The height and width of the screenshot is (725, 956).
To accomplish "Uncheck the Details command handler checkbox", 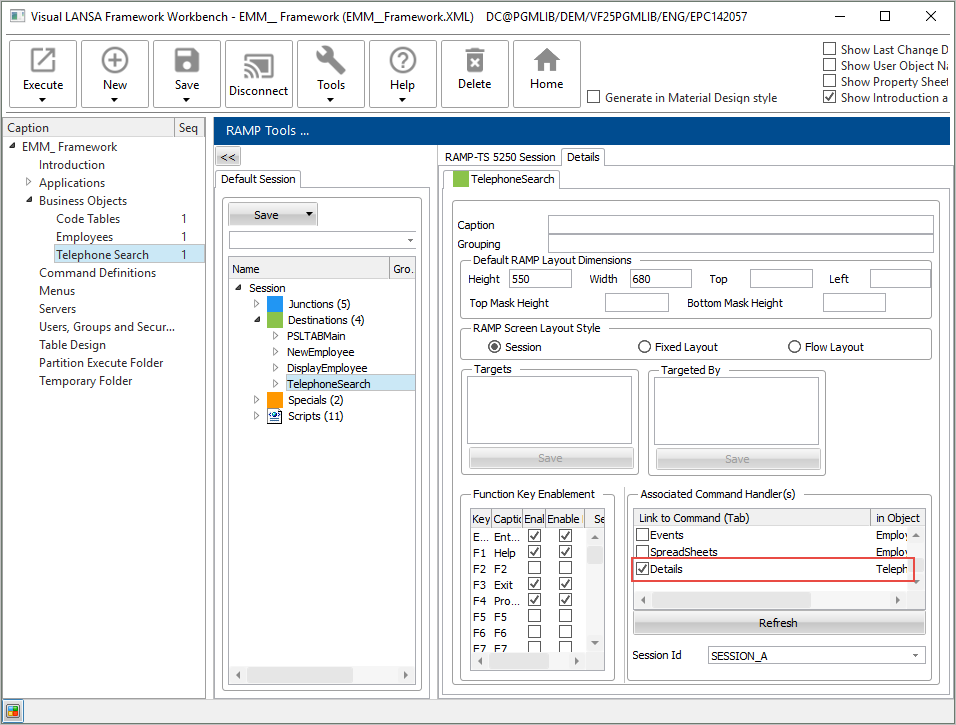I will point(642,569).
